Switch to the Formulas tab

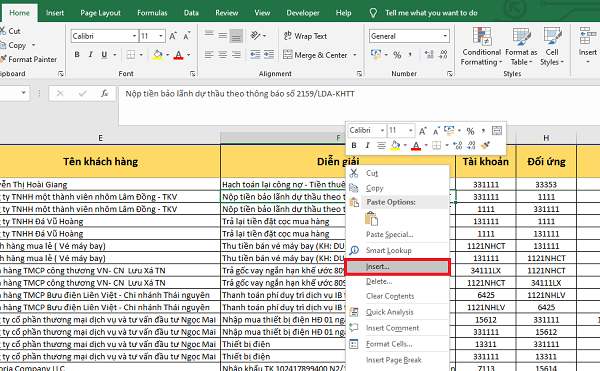(152, 13)
